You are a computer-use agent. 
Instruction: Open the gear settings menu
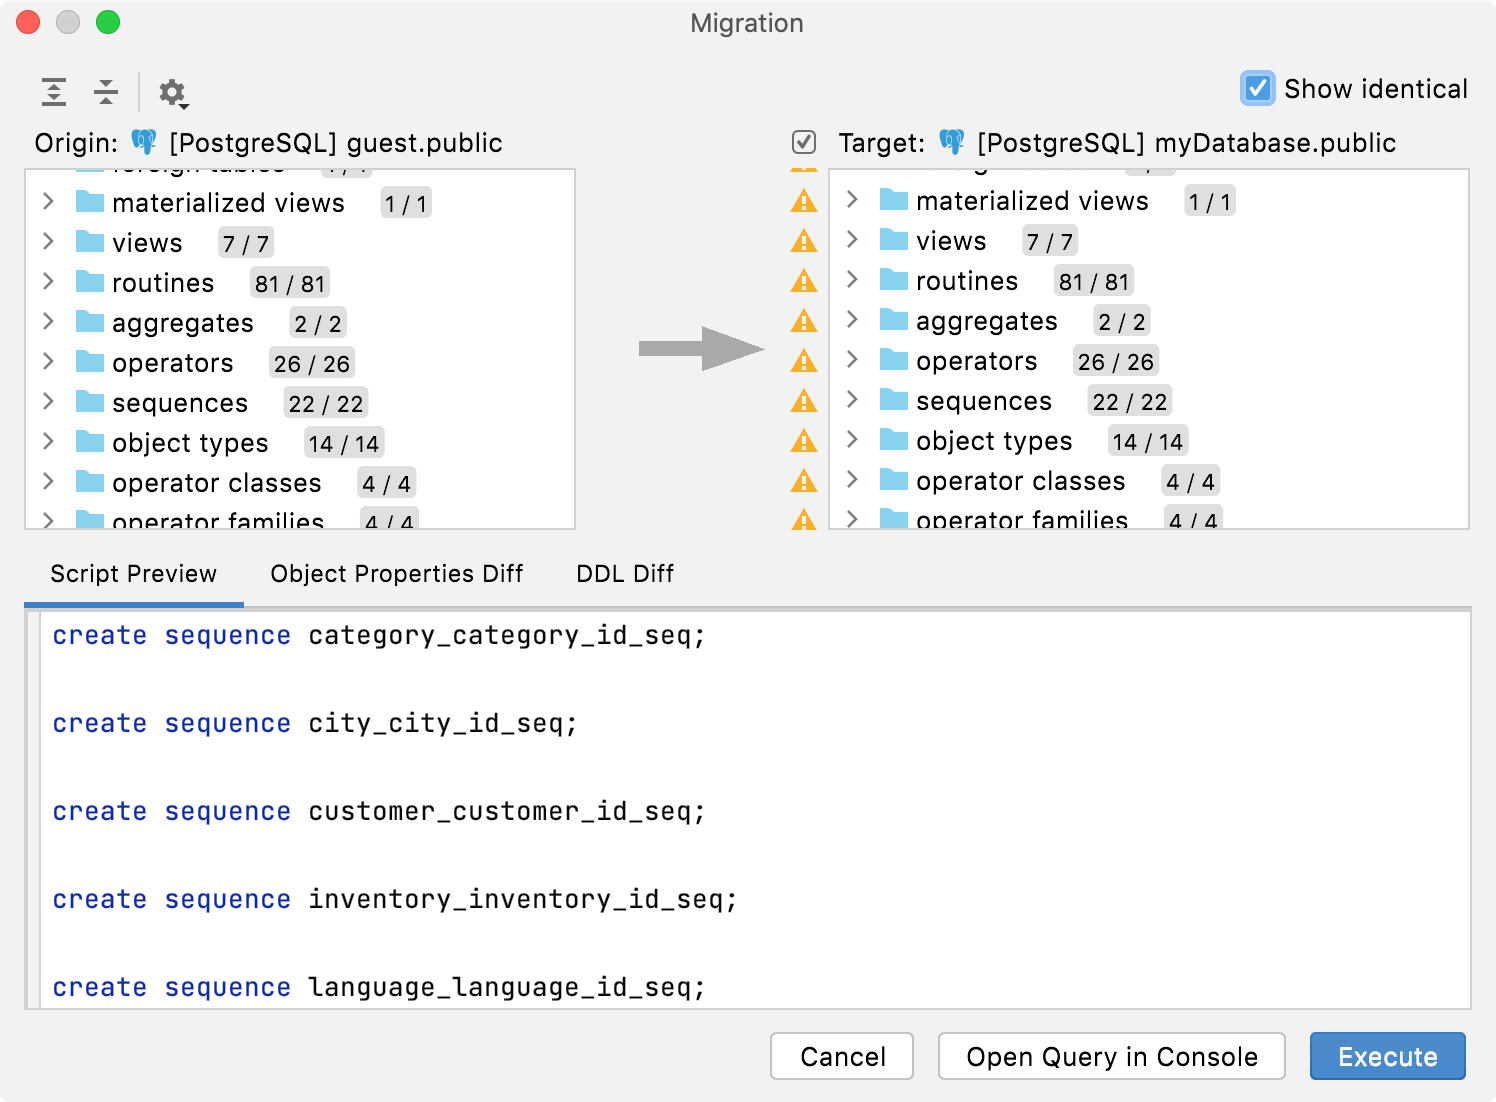pyautogui.click(x=173, y=93)
